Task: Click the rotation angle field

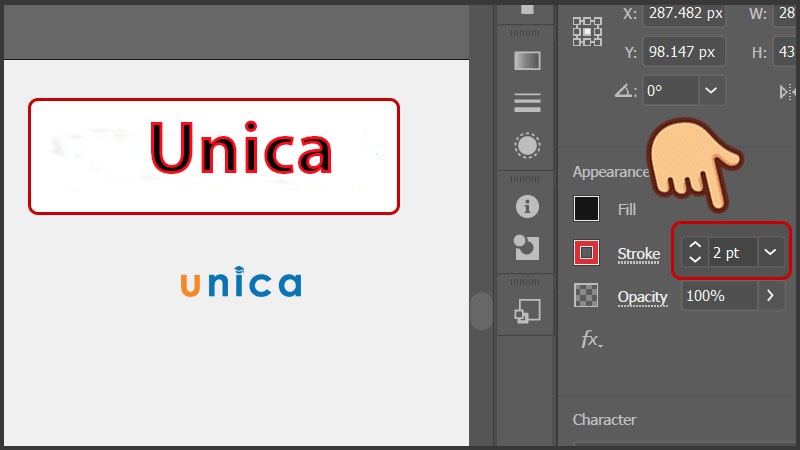Action: point(670,91)
